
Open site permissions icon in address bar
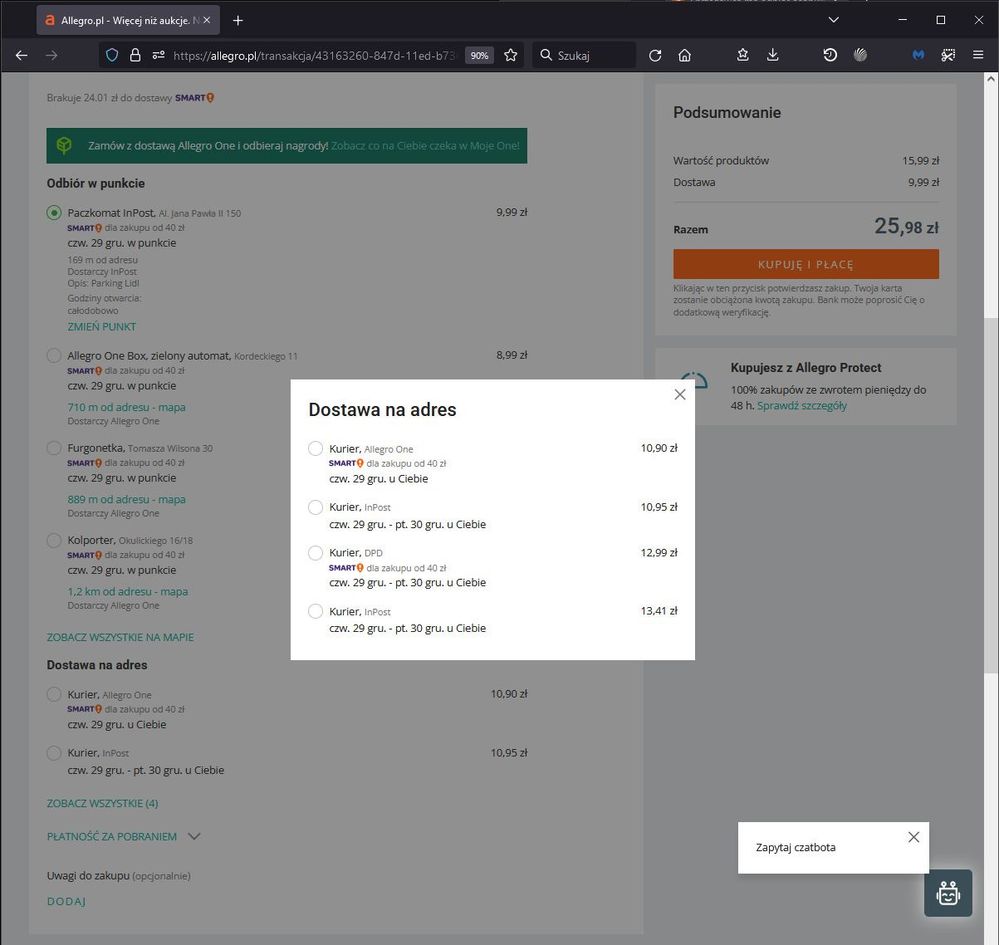(159, 55)
